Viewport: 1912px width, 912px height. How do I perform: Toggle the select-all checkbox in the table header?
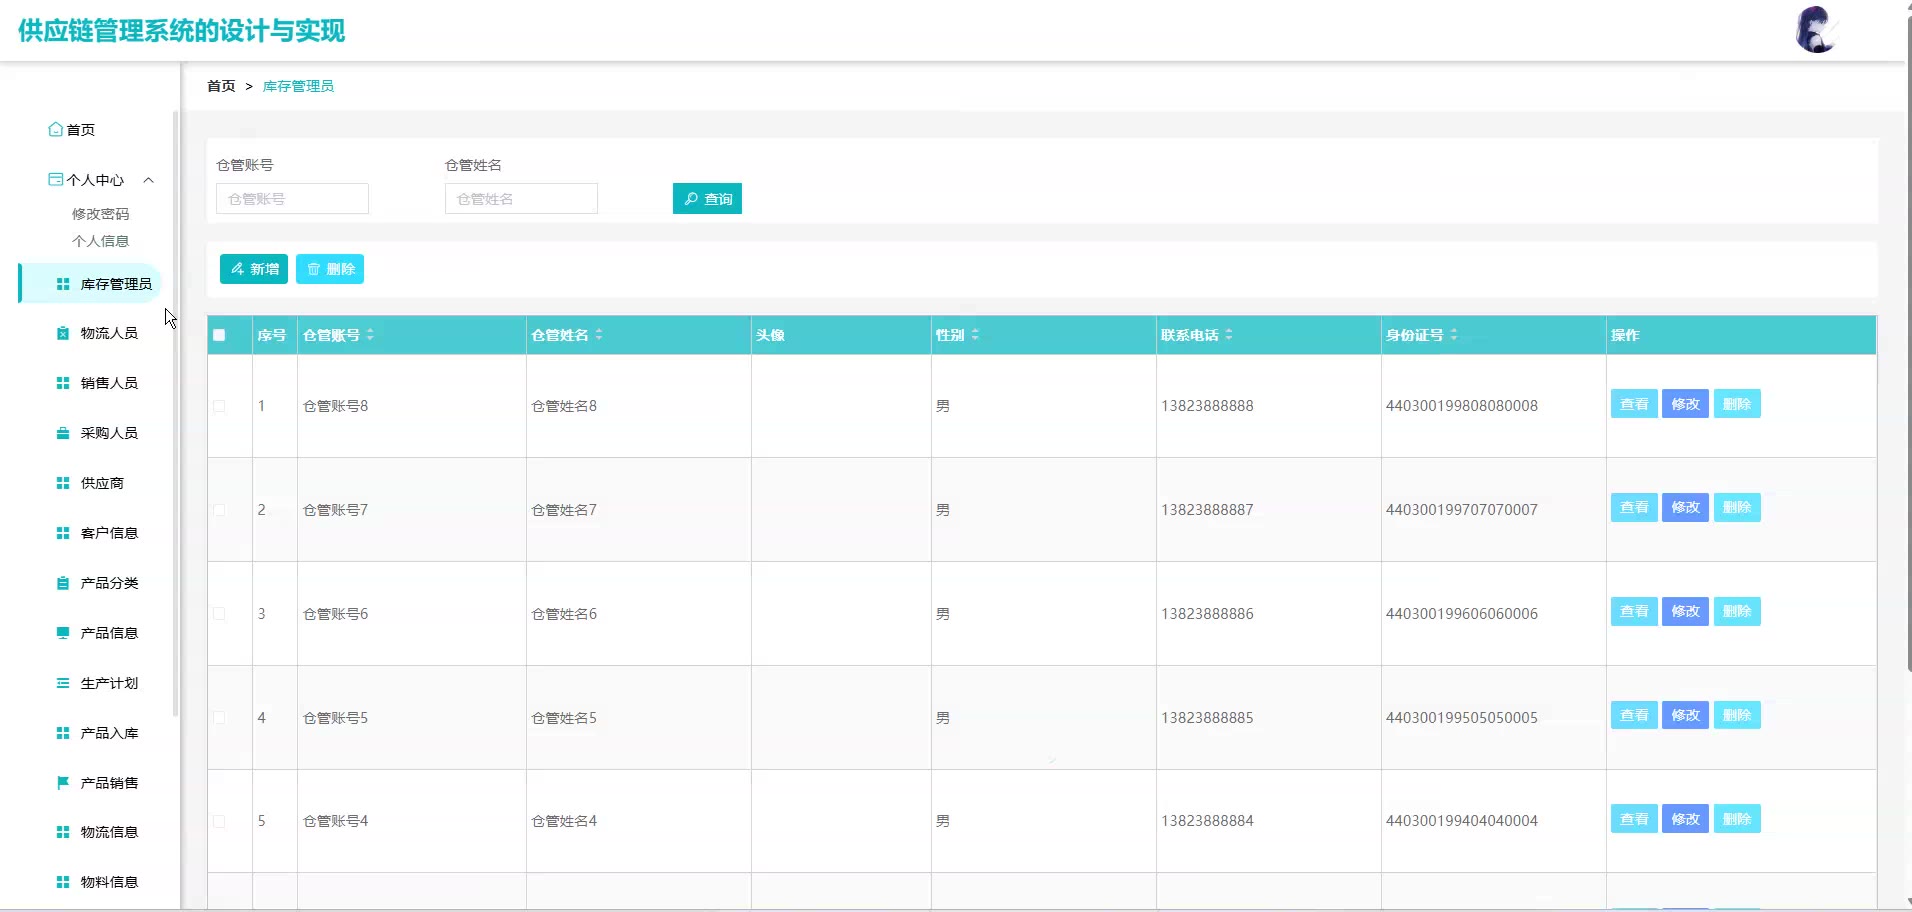(x=220, y=335)
